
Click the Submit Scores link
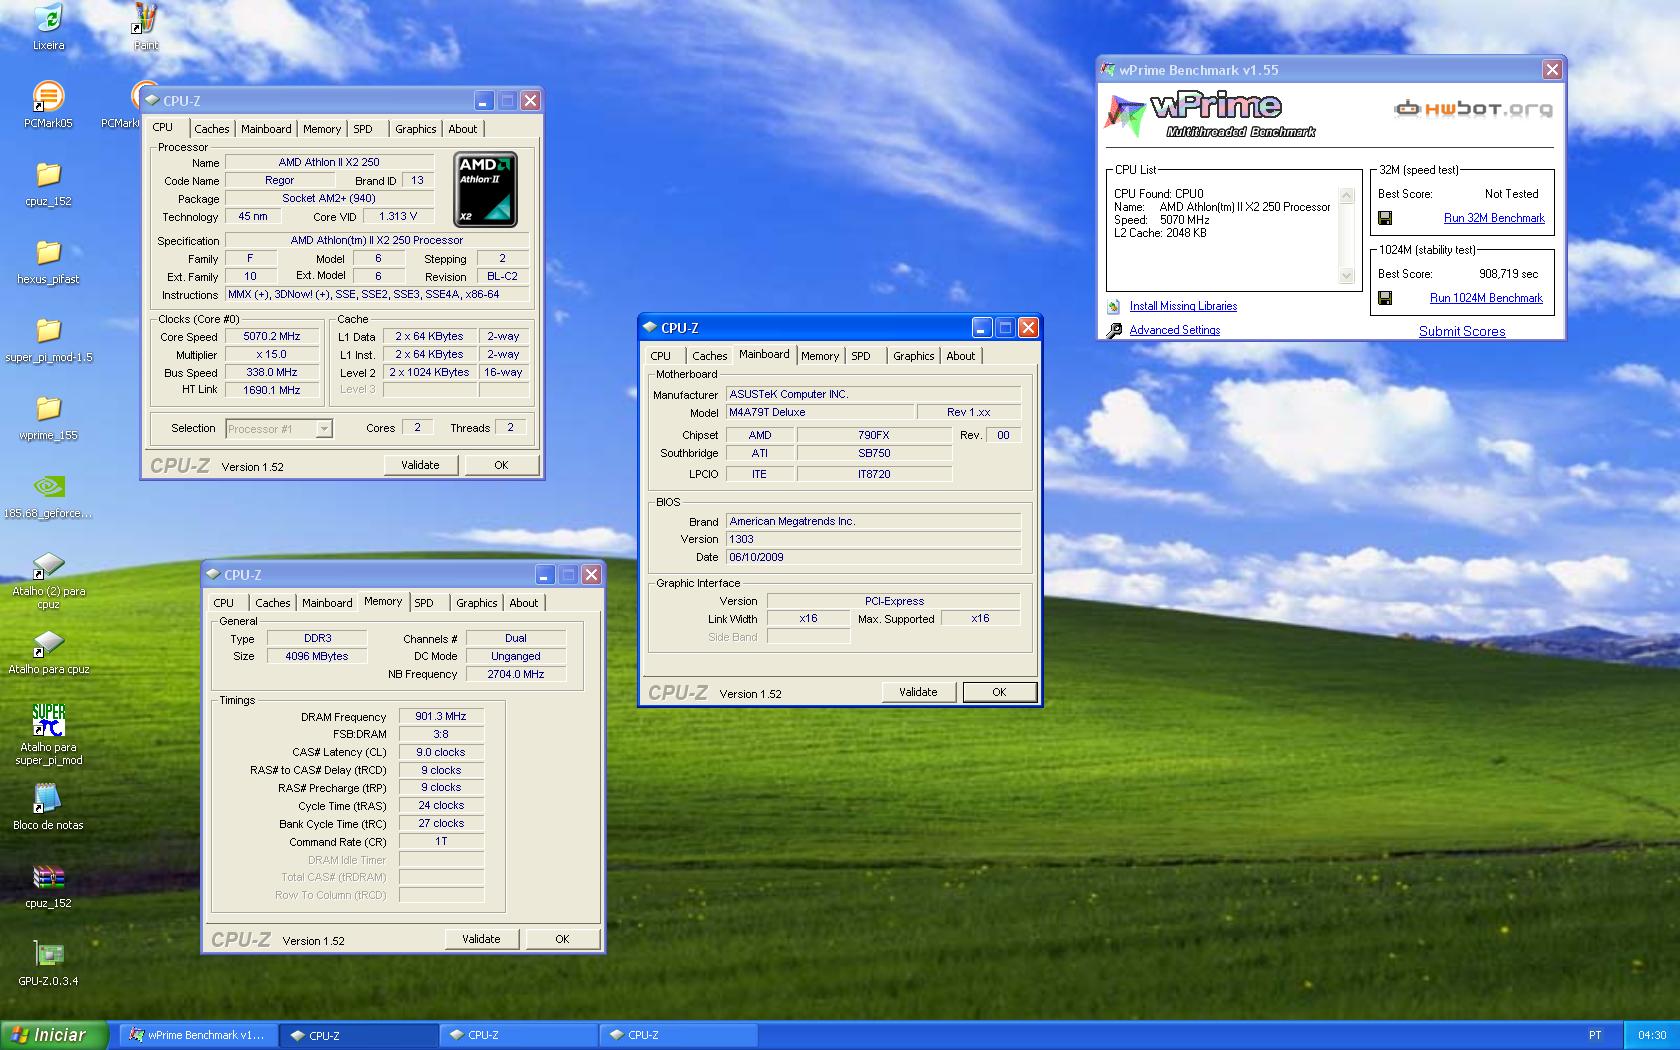tap(1462, 331)
